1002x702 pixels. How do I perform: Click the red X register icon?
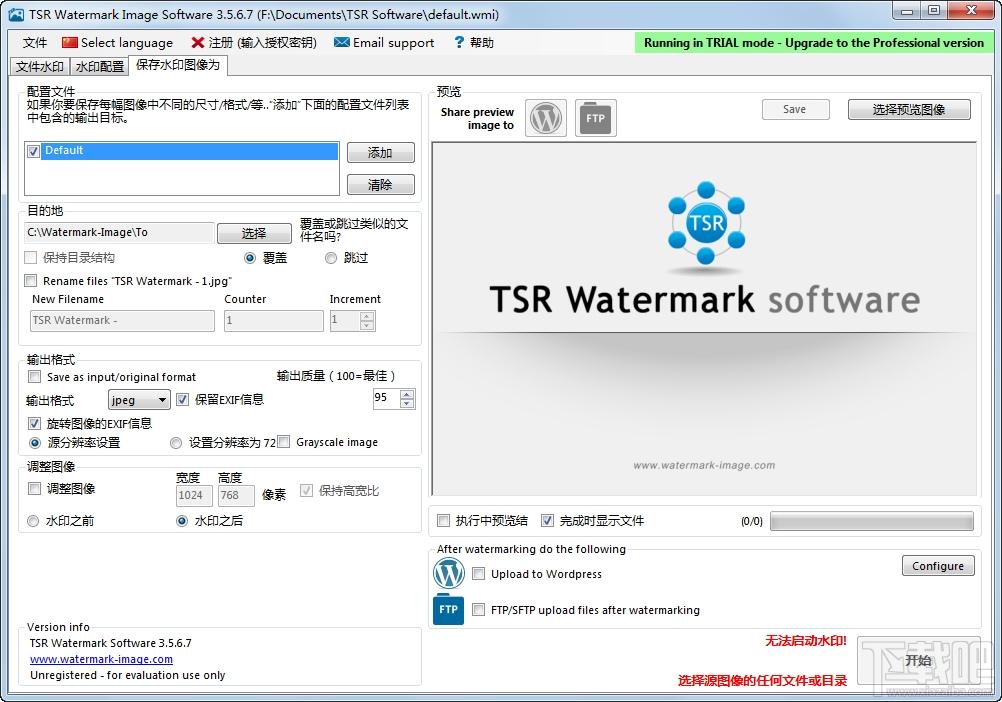(197, 42)
